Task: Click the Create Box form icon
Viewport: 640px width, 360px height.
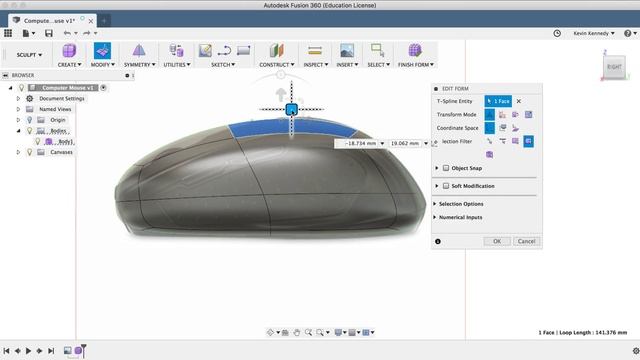Action: (69, 51)
